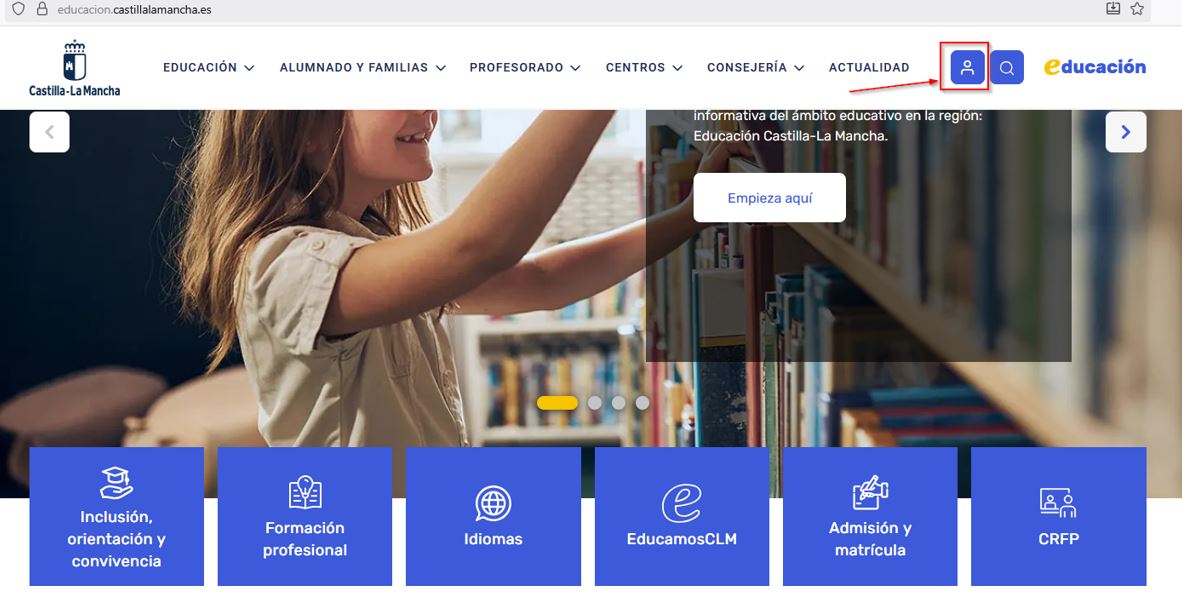Open the Idiomas globe tile
Image resolution: width=1182 pixels, height=610 pixels.
[x=493, y=516]
